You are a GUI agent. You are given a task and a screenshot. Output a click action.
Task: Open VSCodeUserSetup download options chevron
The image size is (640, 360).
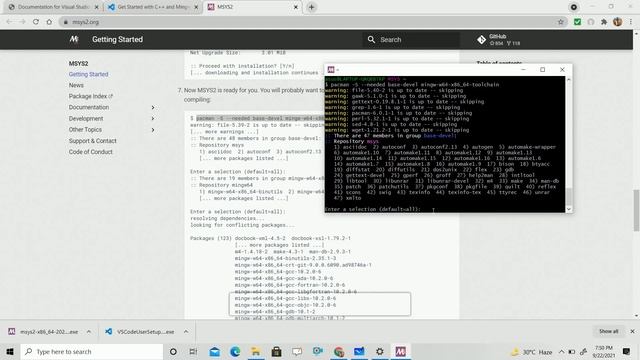[x=186, y=332]
